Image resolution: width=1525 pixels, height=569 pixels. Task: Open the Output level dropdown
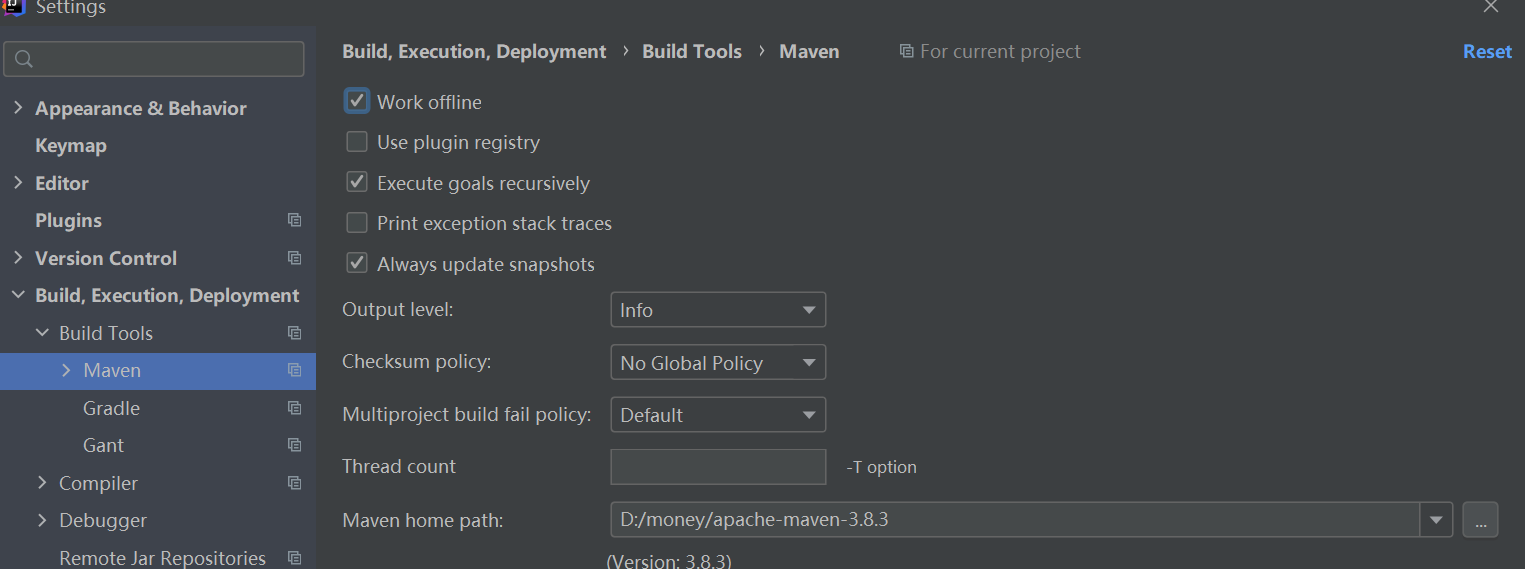coord(717,310)
